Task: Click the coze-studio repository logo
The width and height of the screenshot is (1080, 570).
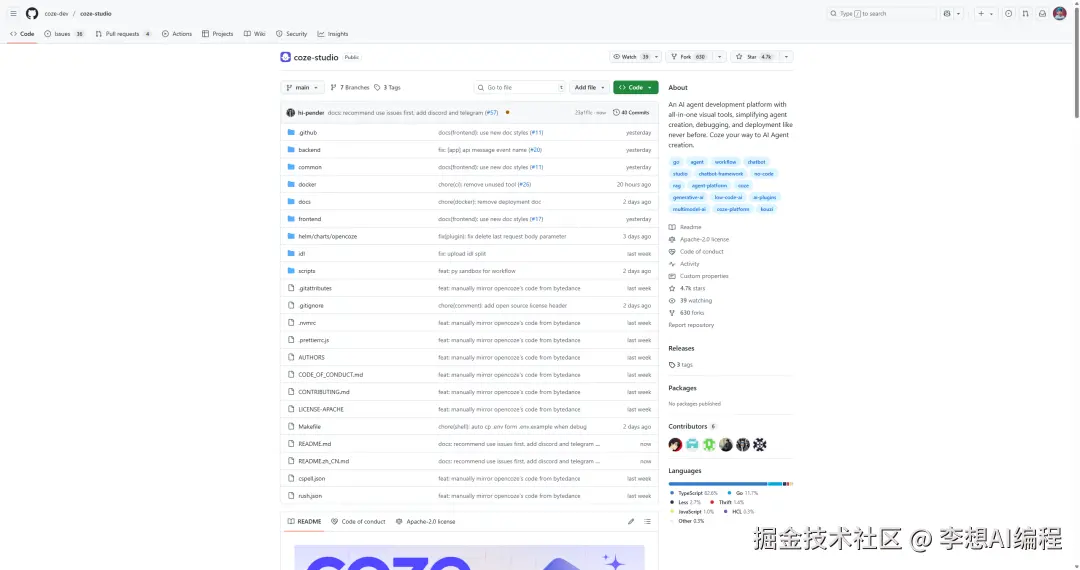Action: point(285,57)
